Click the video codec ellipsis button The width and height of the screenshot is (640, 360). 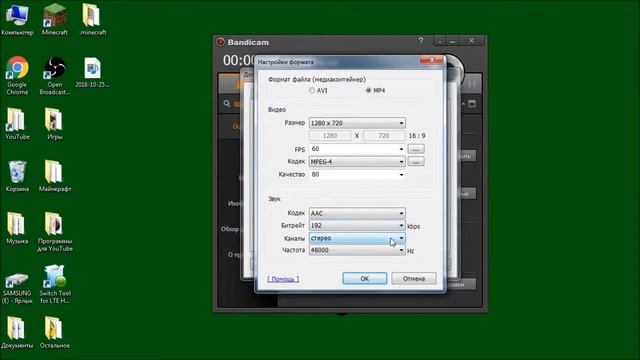tap(416, 162)
